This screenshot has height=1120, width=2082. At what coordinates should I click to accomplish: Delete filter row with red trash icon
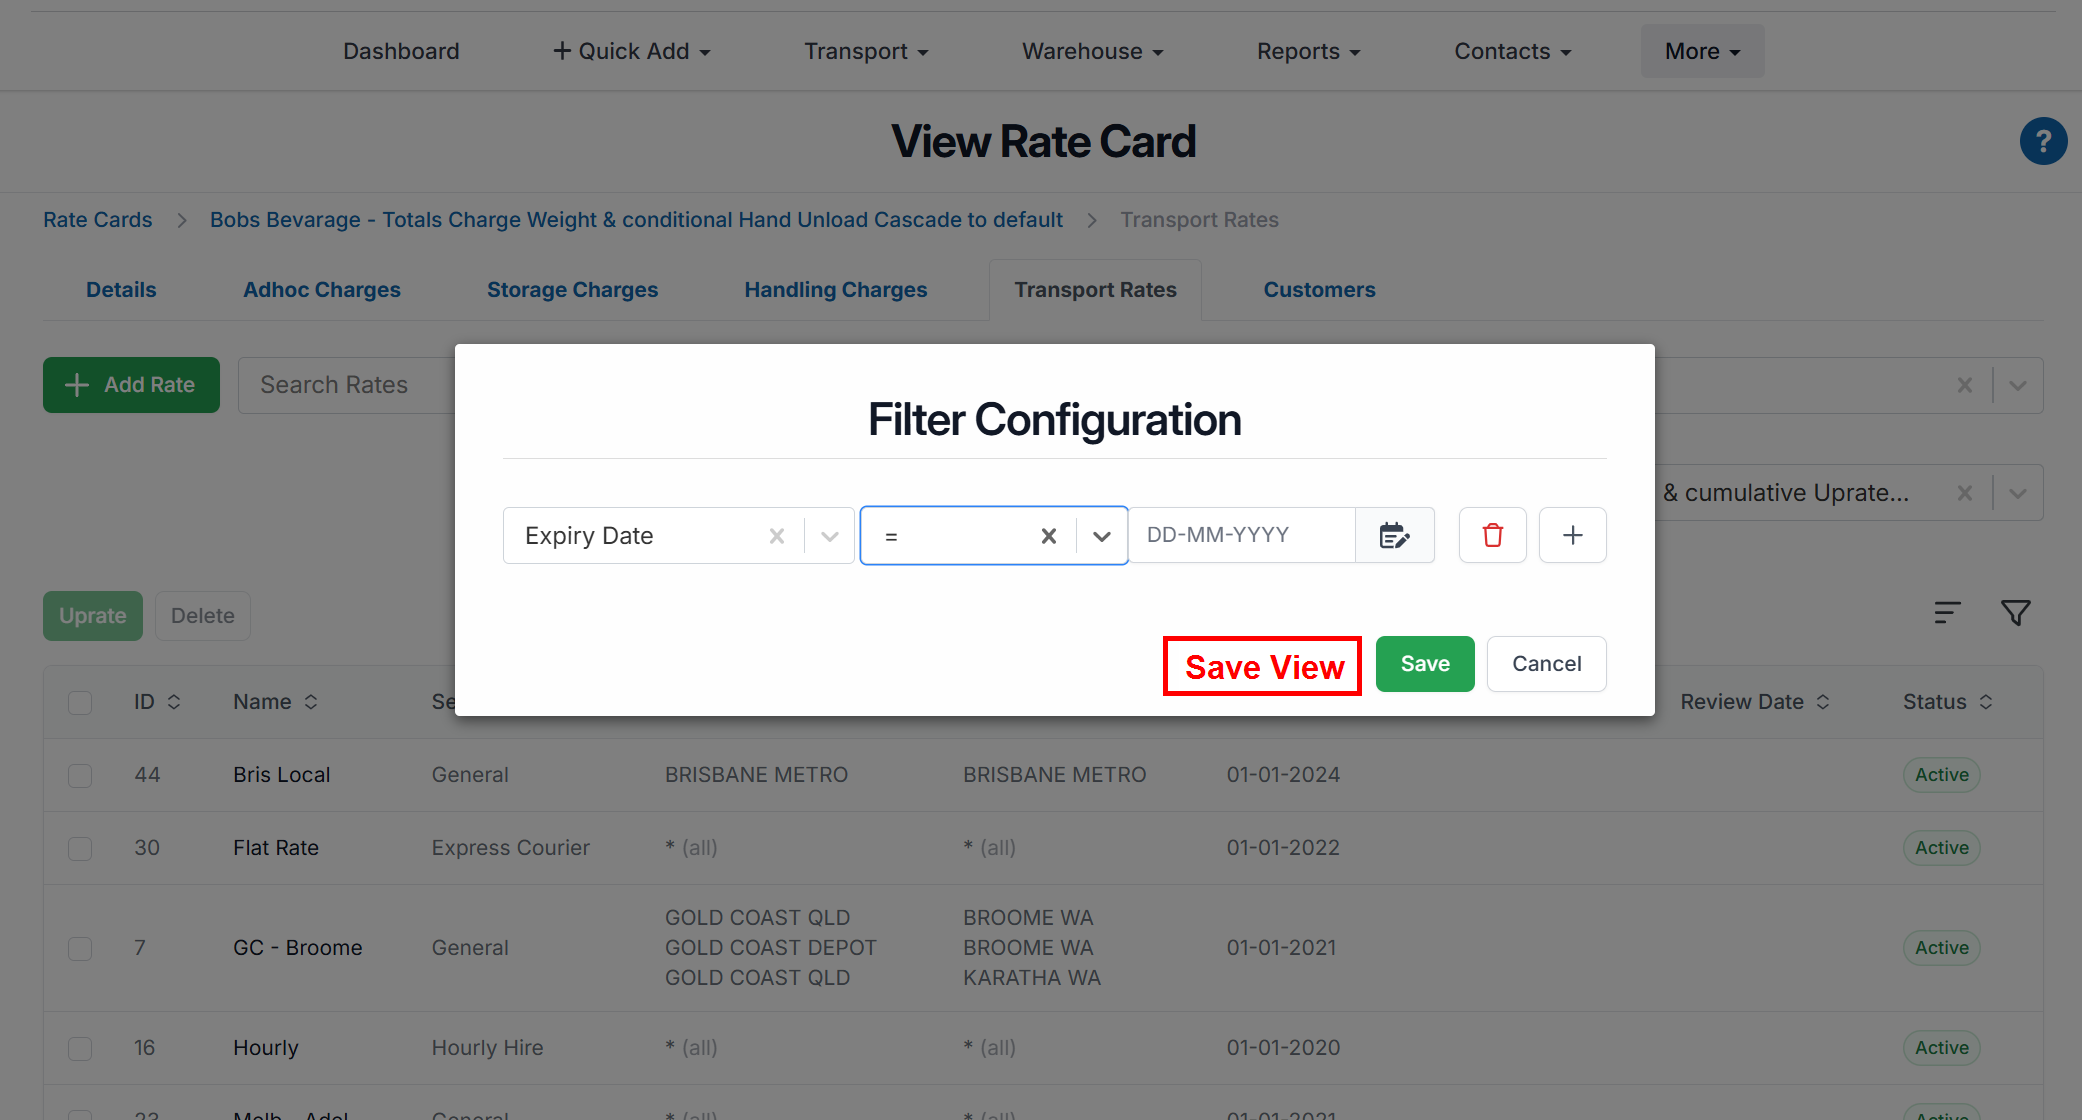[x=1492, y=535]
